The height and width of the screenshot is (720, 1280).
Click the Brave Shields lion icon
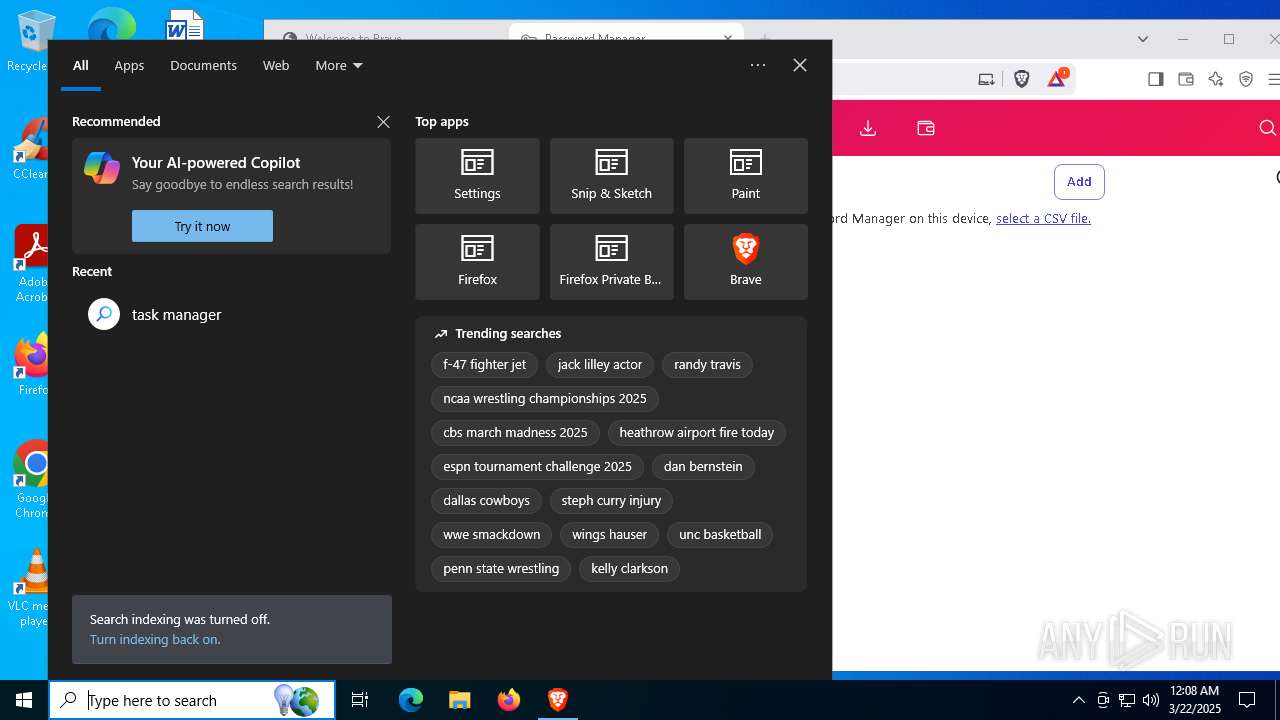click(x=1021, y=79)
